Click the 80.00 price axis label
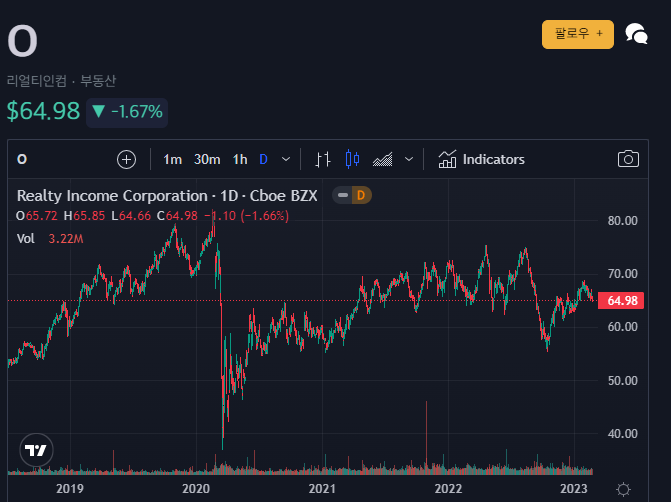671x502 pixels. click(623, 221)
